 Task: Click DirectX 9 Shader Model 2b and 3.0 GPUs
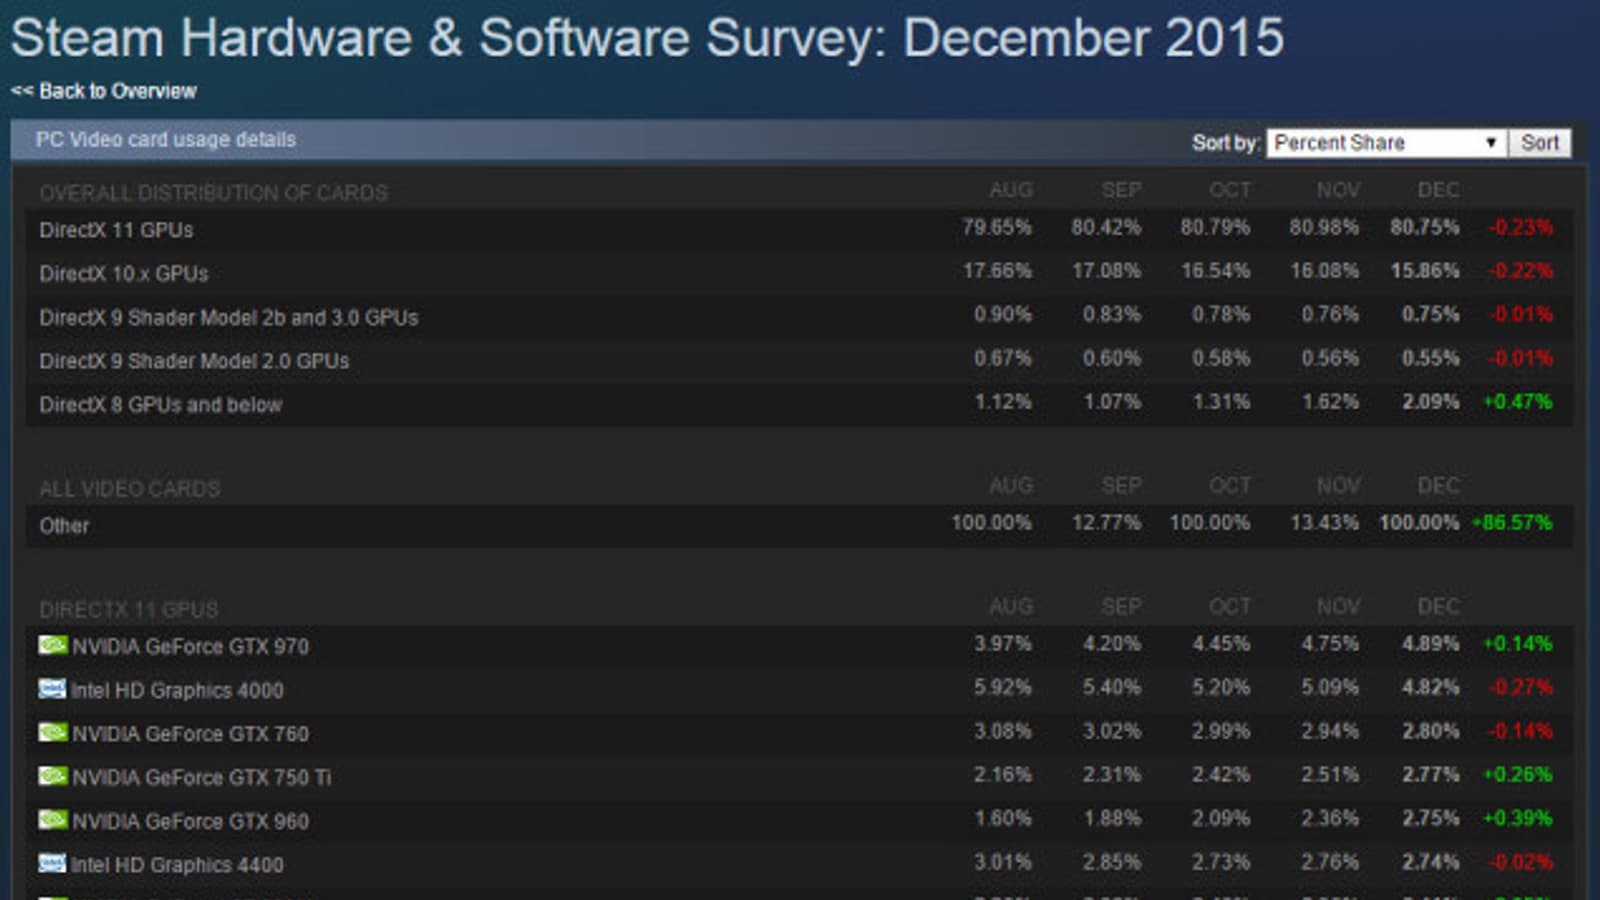click(x=229, y=318)
